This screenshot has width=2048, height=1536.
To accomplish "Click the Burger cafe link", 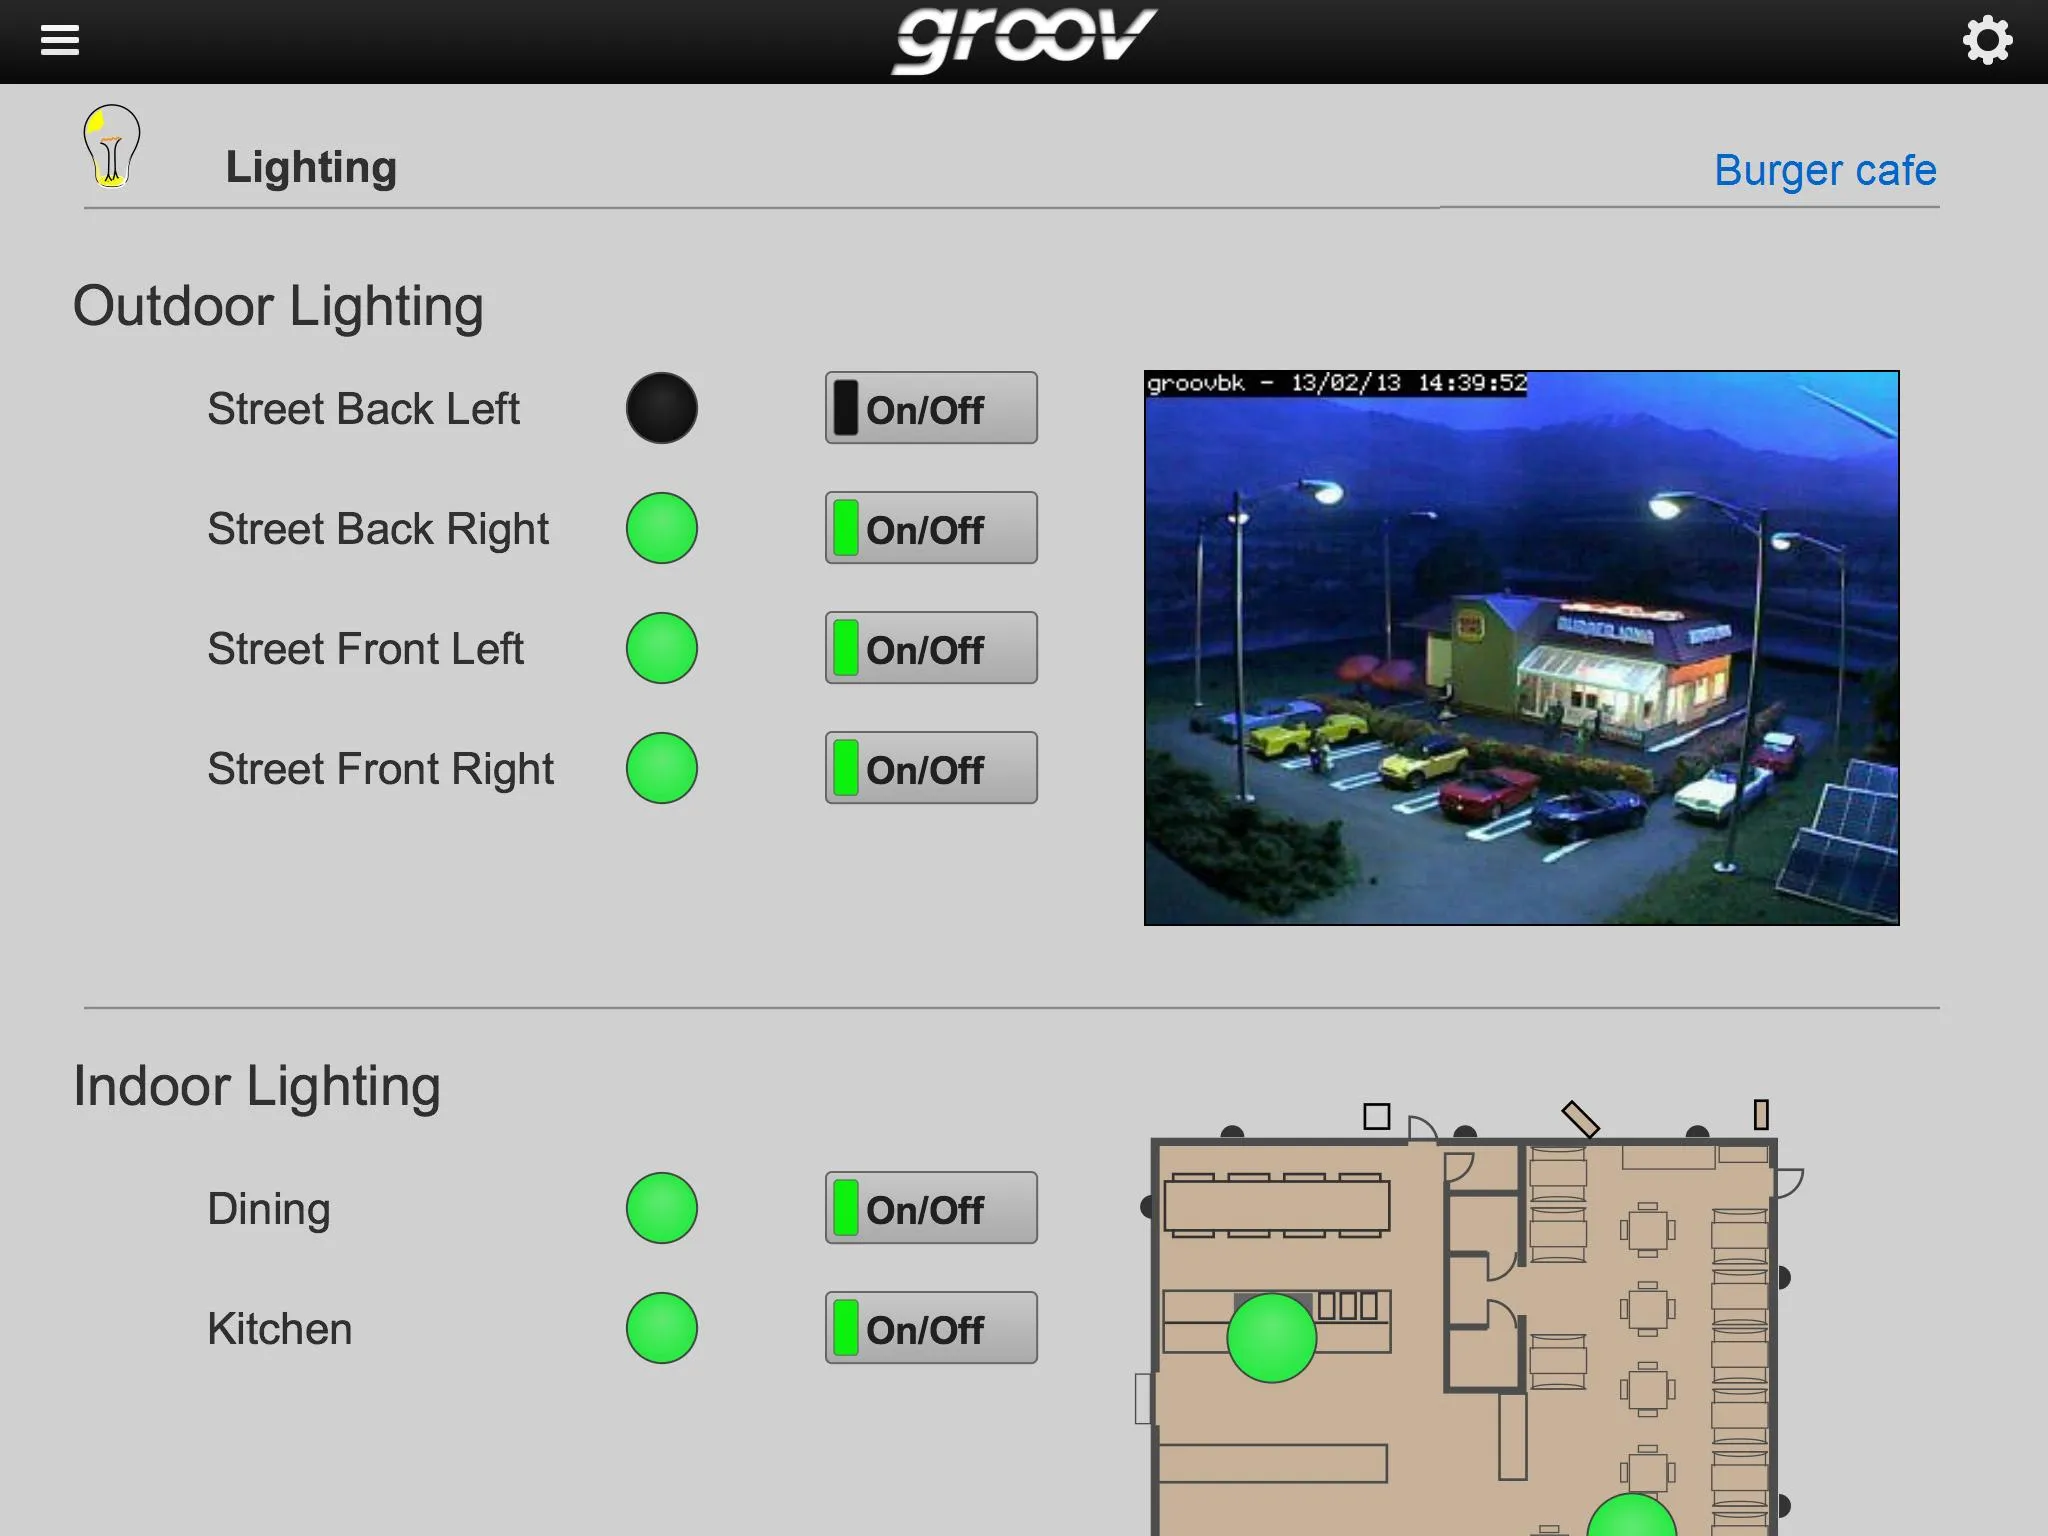I will (x=1827, y=168).
